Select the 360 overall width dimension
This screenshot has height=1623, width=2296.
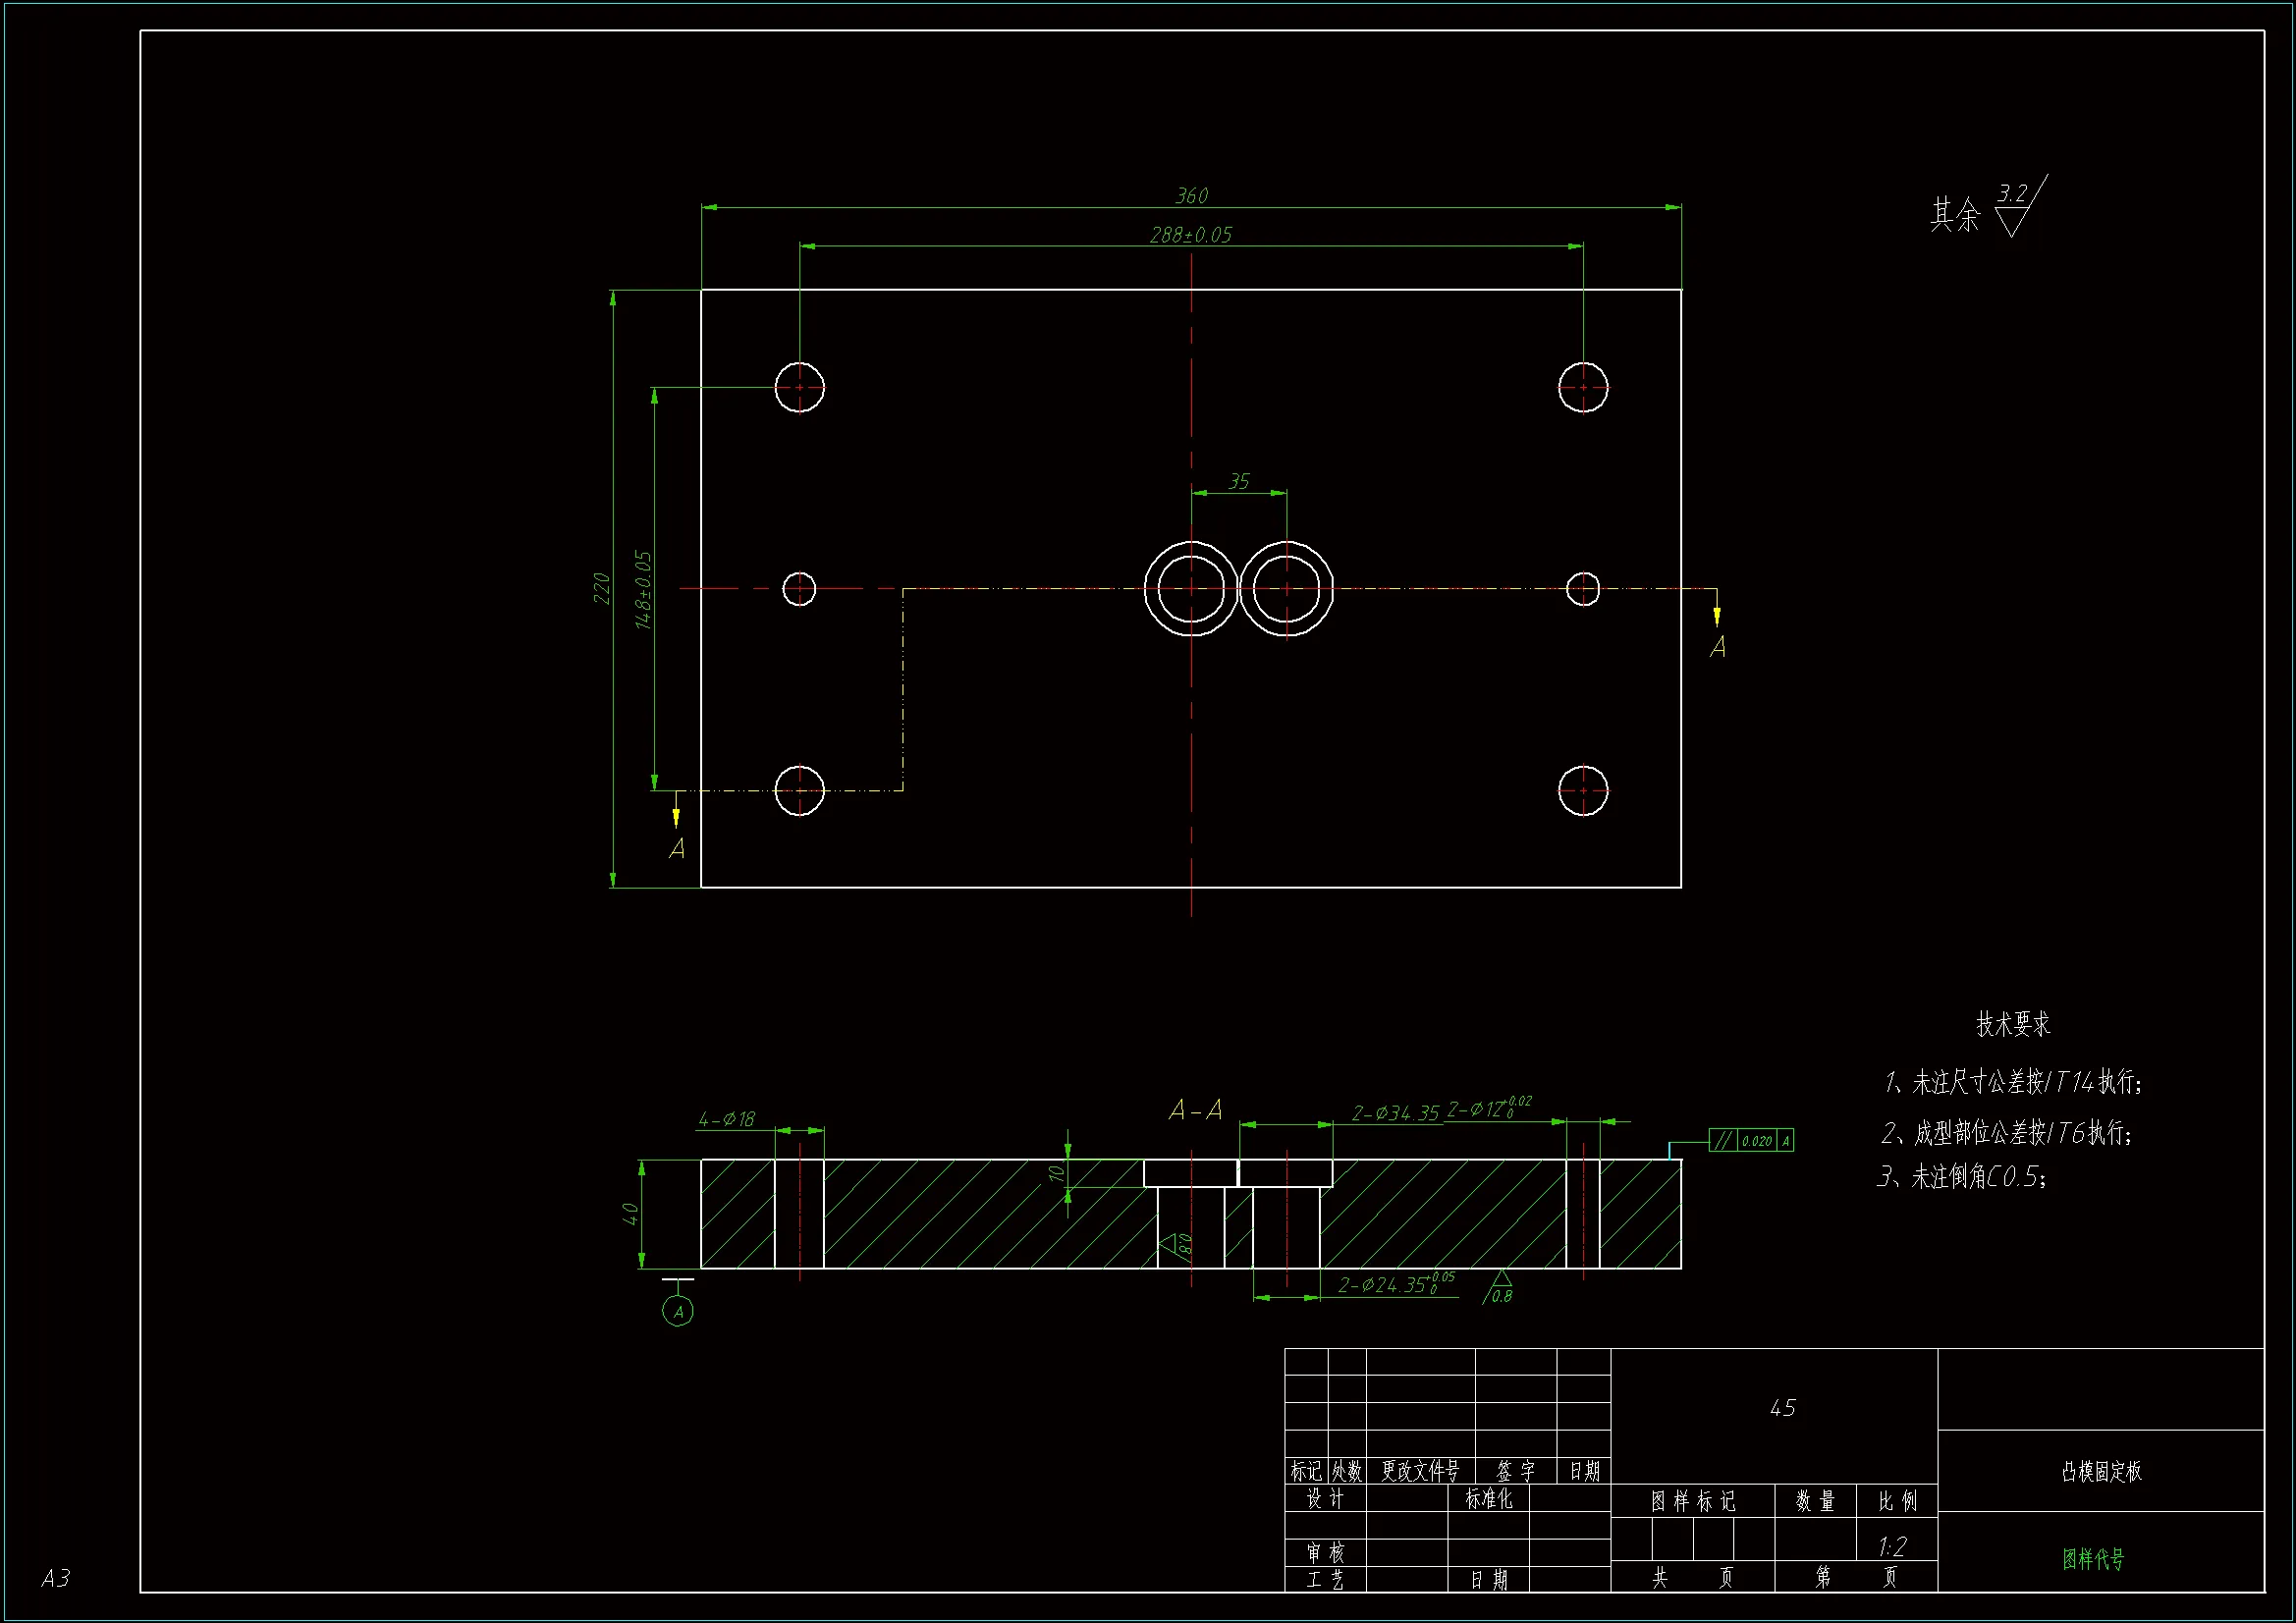[x=1191, y=196]
